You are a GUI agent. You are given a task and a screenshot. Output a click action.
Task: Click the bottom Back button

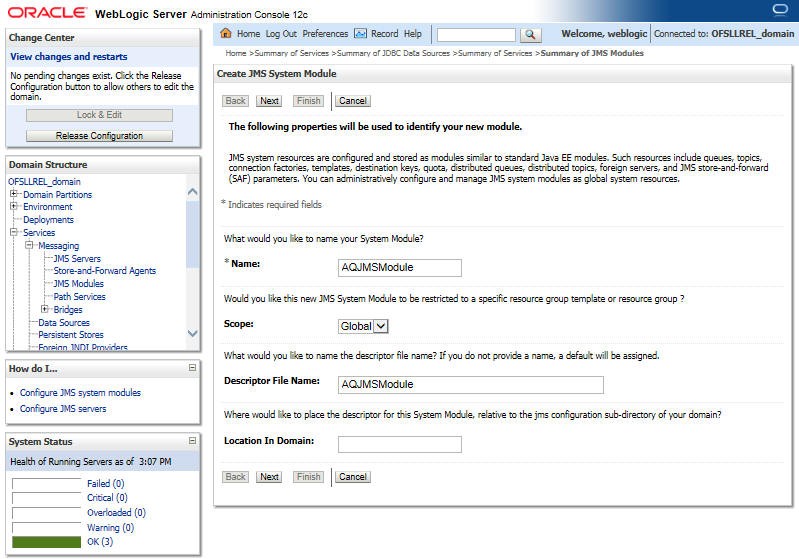[235, 477]
